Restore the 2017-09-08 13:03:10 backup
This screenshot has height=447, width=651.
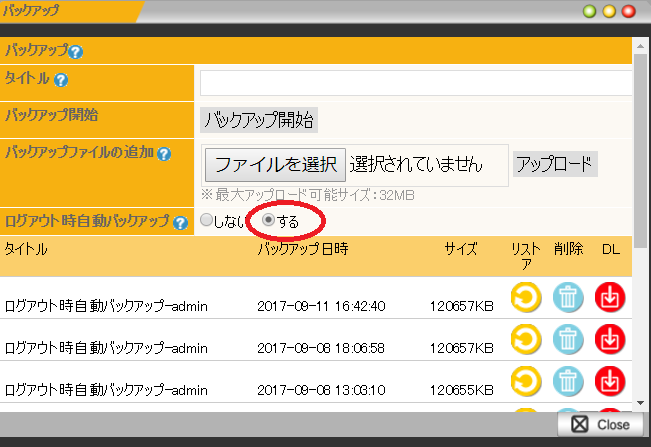pyautogui.click(x=526, y=381)
